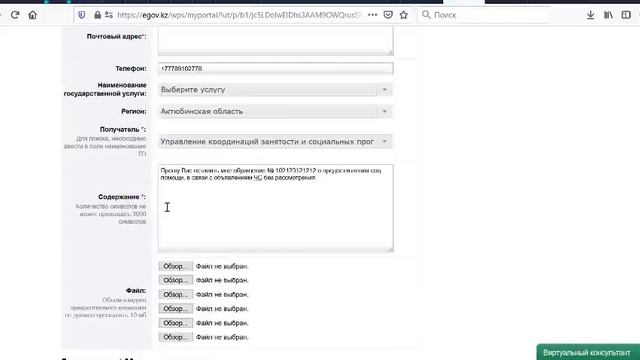640x360 pixels.
Task: Click the Содержание text area resize handle
Action: [390, 249]
